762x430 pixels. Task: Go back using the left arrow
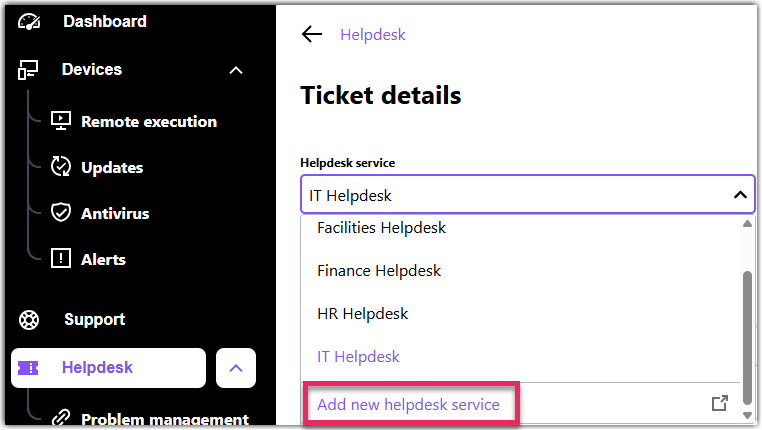click(312, 34)
